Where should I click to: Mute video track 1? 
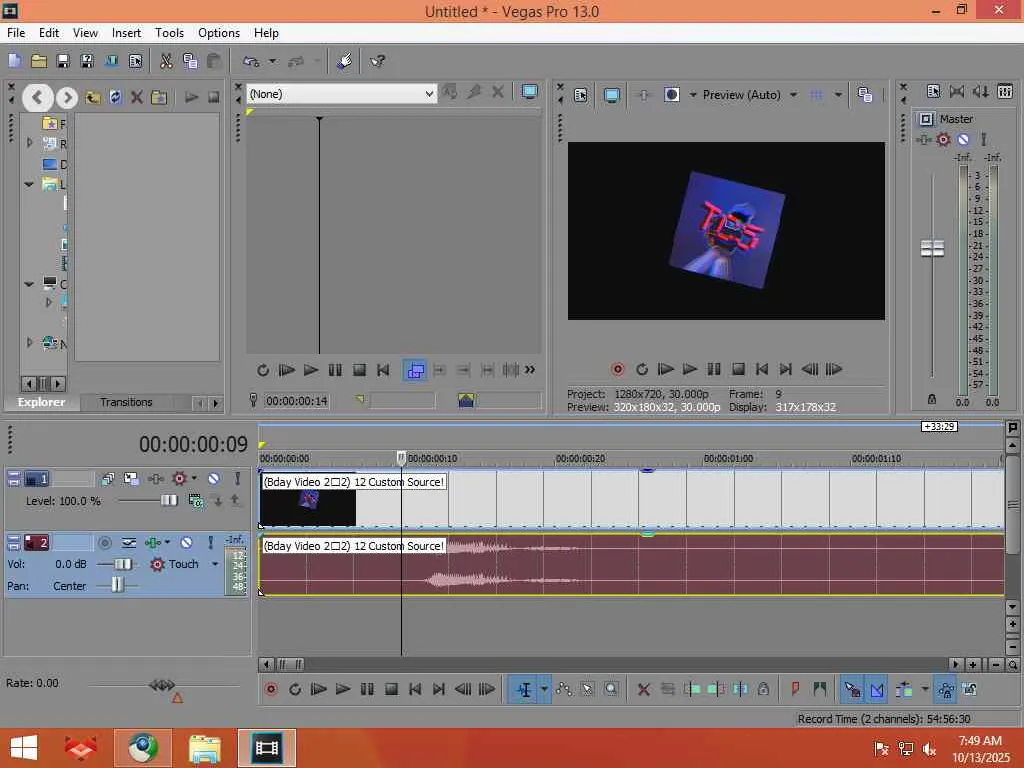213,479
